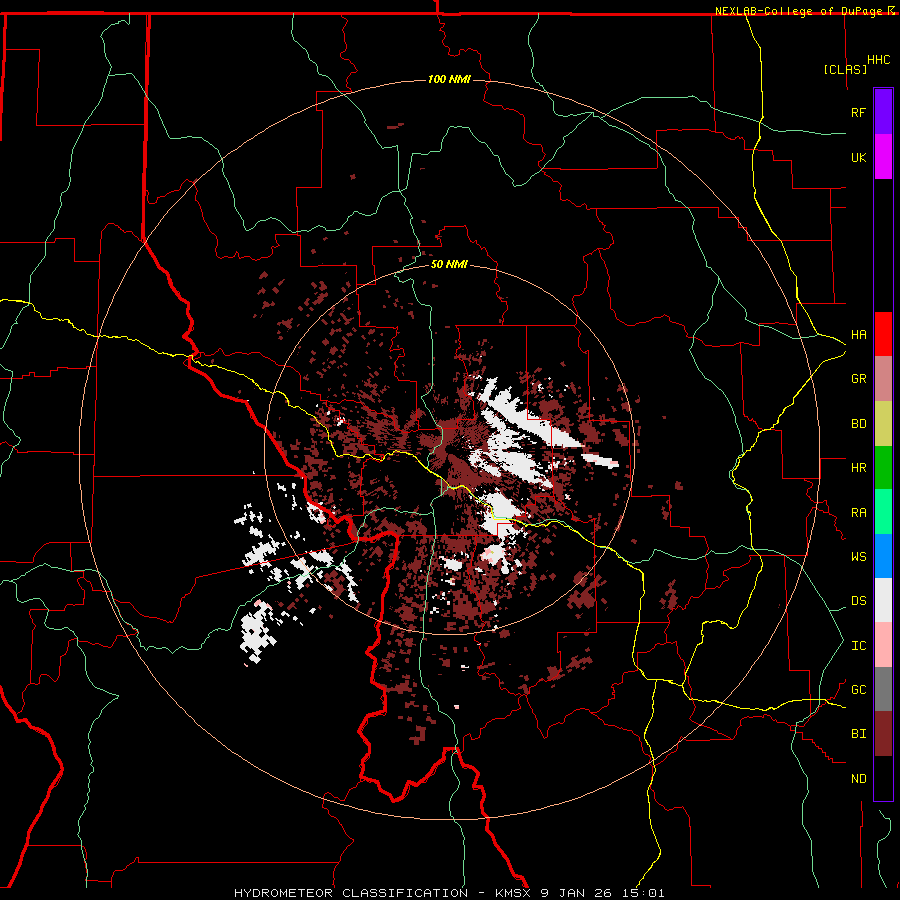Click the [CLAS] units label
The width and height of the screenshot is (900, 900).
coord(845,69)
